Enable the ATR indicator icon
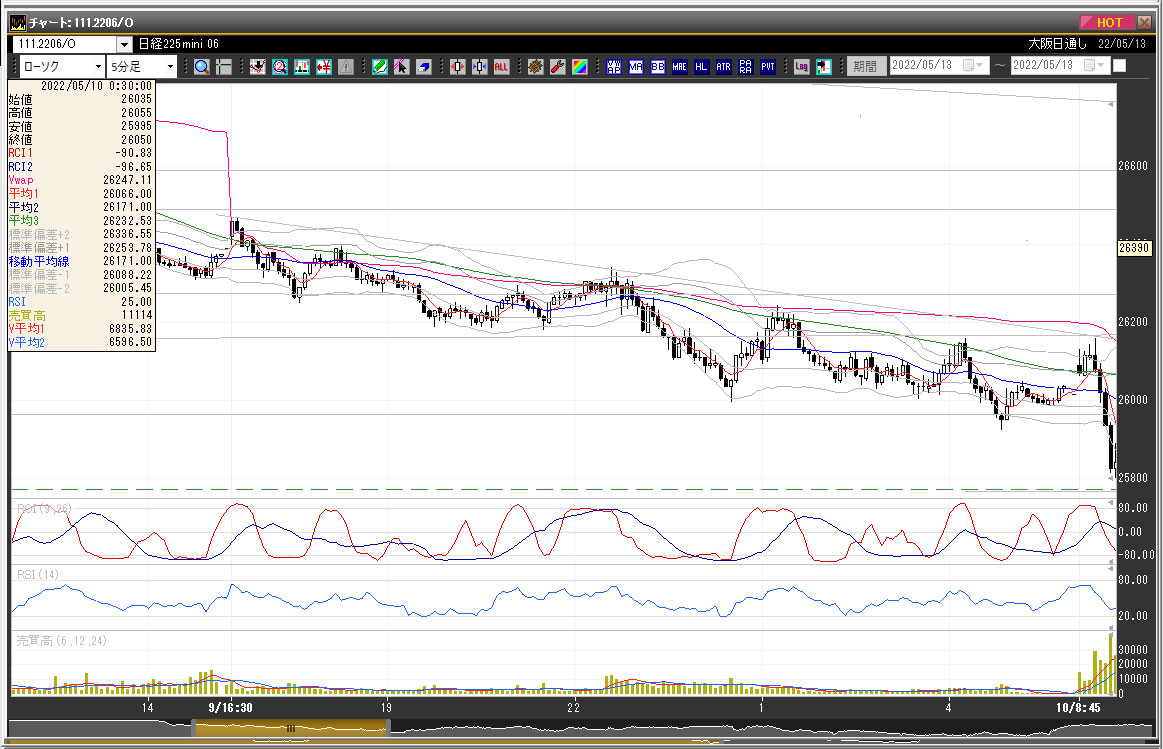The height and width of the screenshot is (749, 1163). click(723, 67)
